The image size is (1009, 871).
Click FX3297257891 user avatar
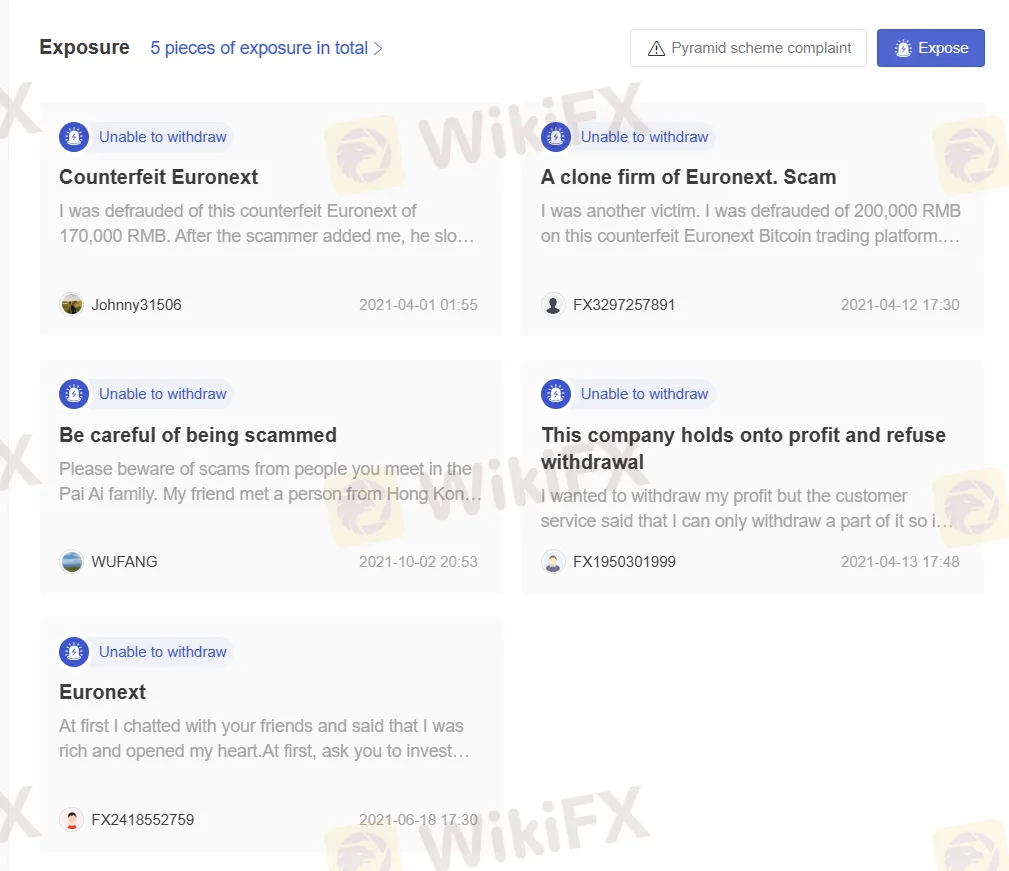[x=553, y=304]
